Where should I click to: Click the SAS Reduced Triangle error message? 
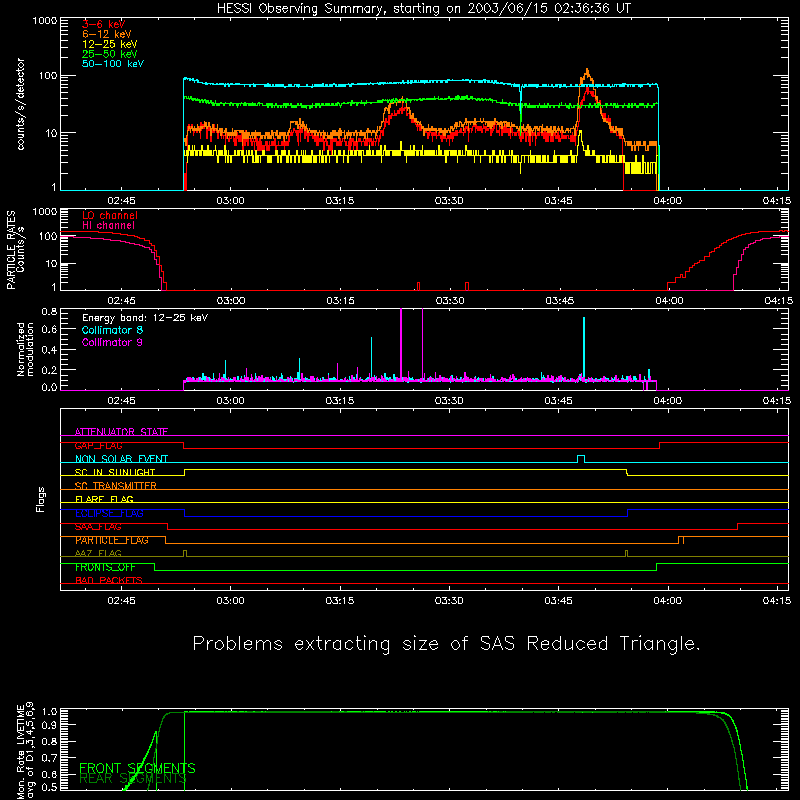[x=446, y=643]
